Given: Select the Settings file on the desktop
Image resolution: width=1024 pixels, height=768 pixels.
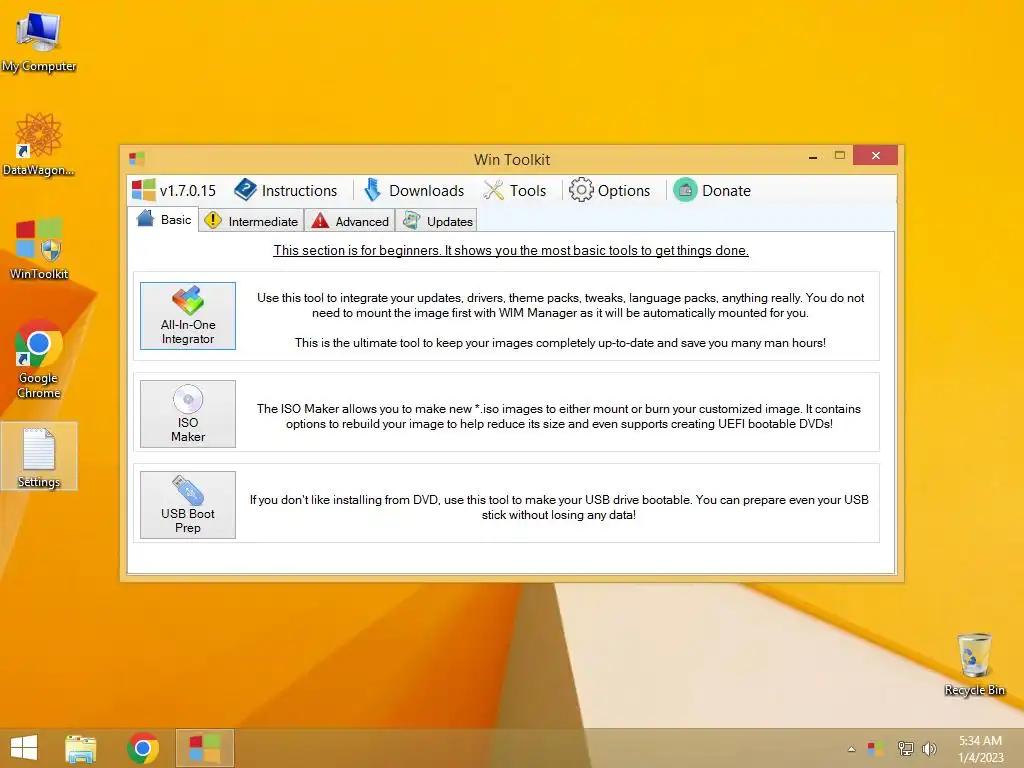Looking at the screenshot, I should [x=39, y=456].
